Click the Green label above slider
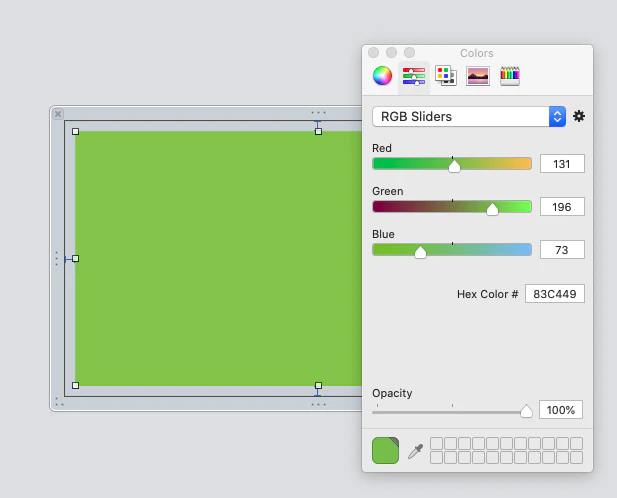 pyautogui.click(x=388, y=191)
